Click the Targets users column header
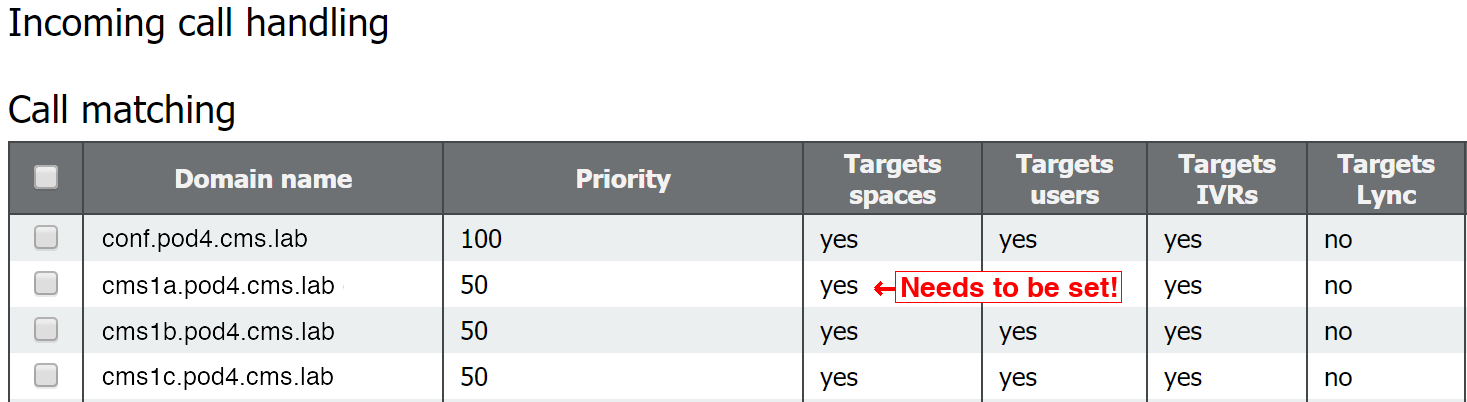The width and height of the screenshot is (1467, 402). click(x=1064, y=179)
